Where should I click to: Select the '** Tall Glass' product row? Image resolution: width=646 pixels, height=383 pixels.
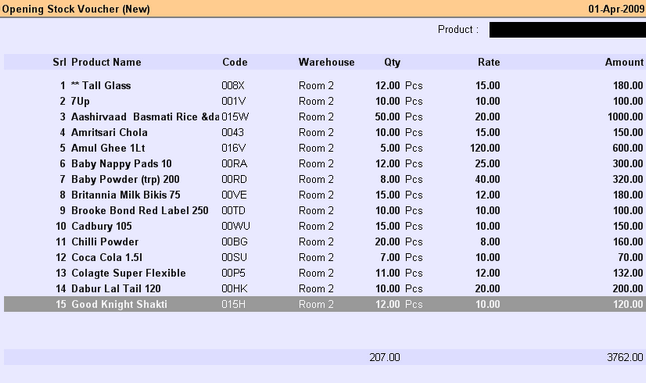point(325,86)
